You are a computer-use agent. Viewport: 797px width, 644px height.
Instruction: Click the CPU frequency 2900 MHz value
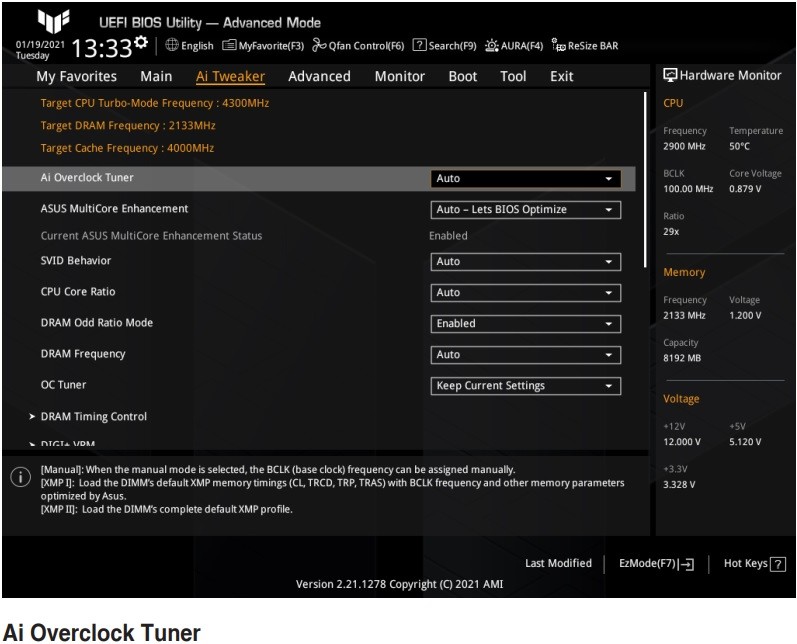pyautogui.click(x=684, y=146)
